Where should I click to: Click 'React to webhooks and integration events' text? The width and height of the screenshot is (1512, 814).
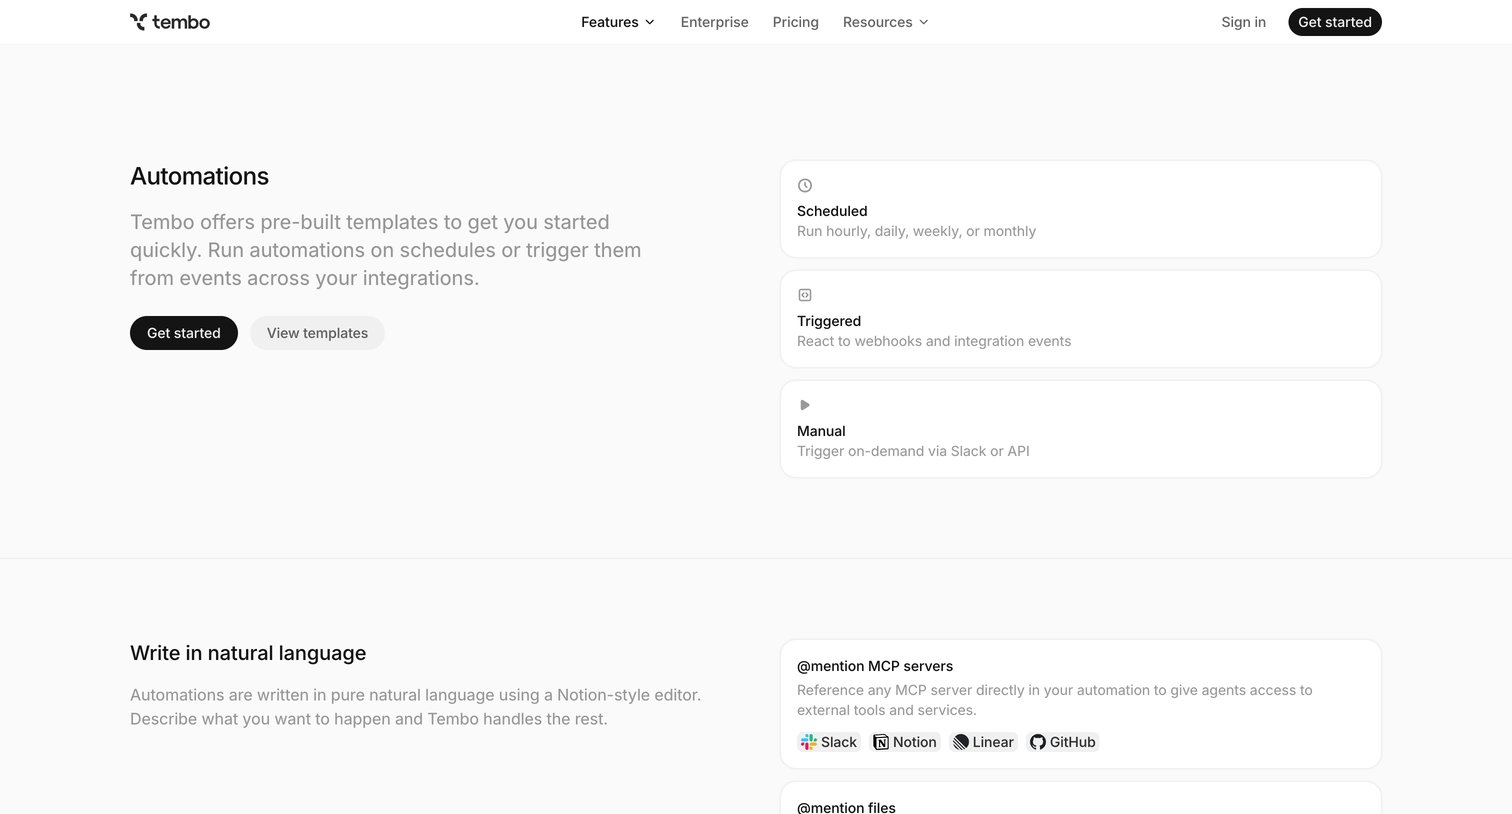pyautogui.click(x=934, y=341)
